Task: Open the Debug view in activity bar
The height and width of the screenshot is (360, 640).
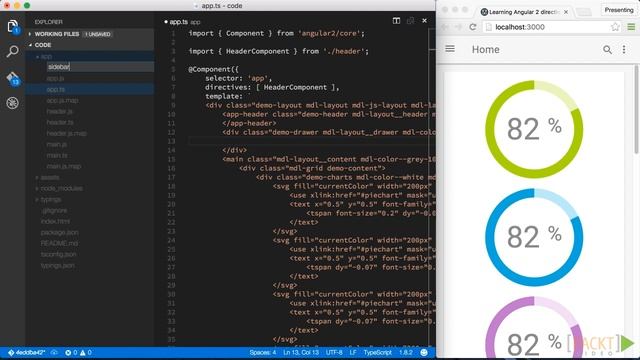Action: point(13,103)
